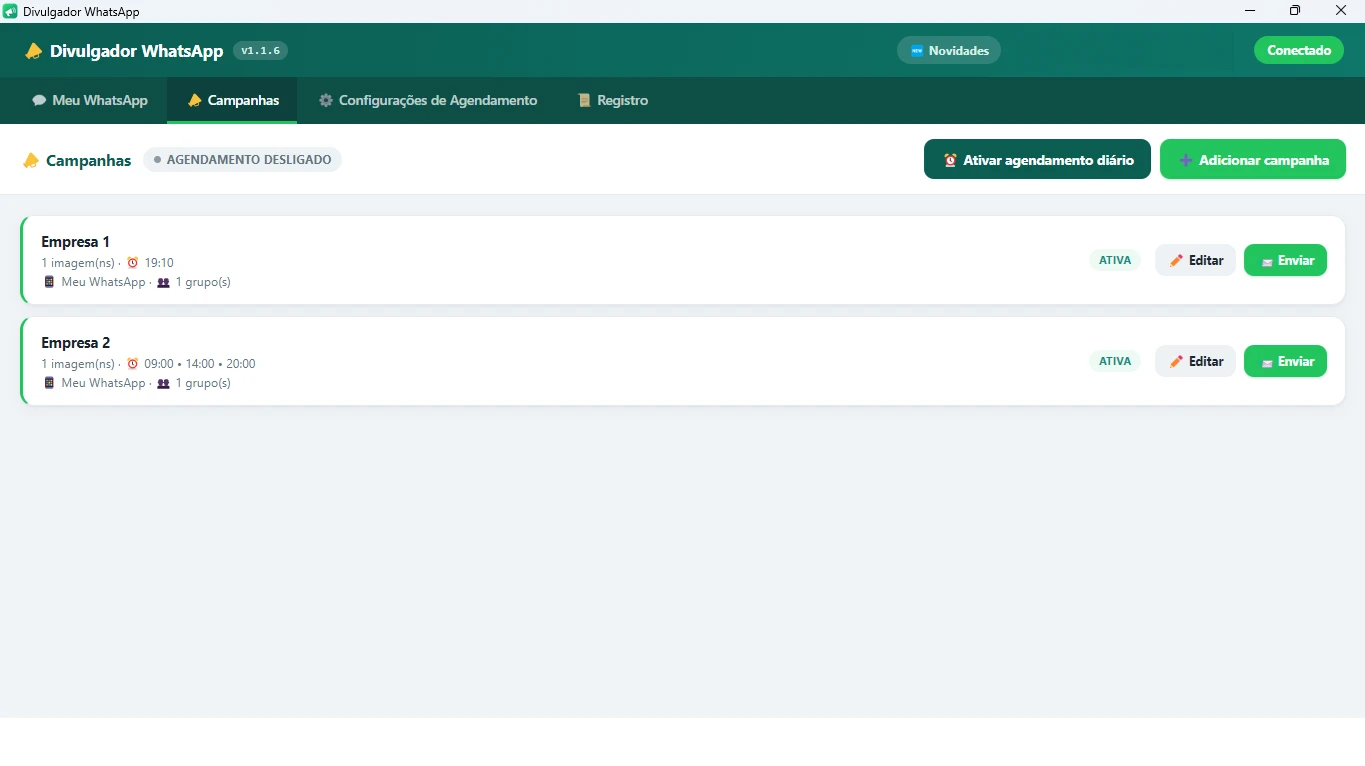
Task: Click the group icon in Empresa 1 row
Action: click(x=164, y=282)
